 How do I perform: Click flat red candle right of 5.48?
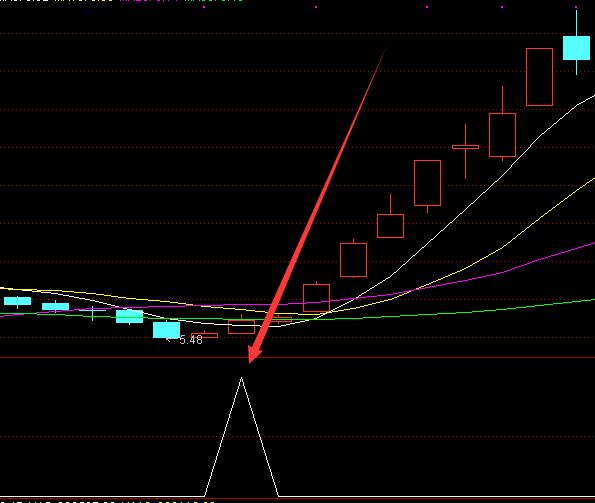pos(205,335)
